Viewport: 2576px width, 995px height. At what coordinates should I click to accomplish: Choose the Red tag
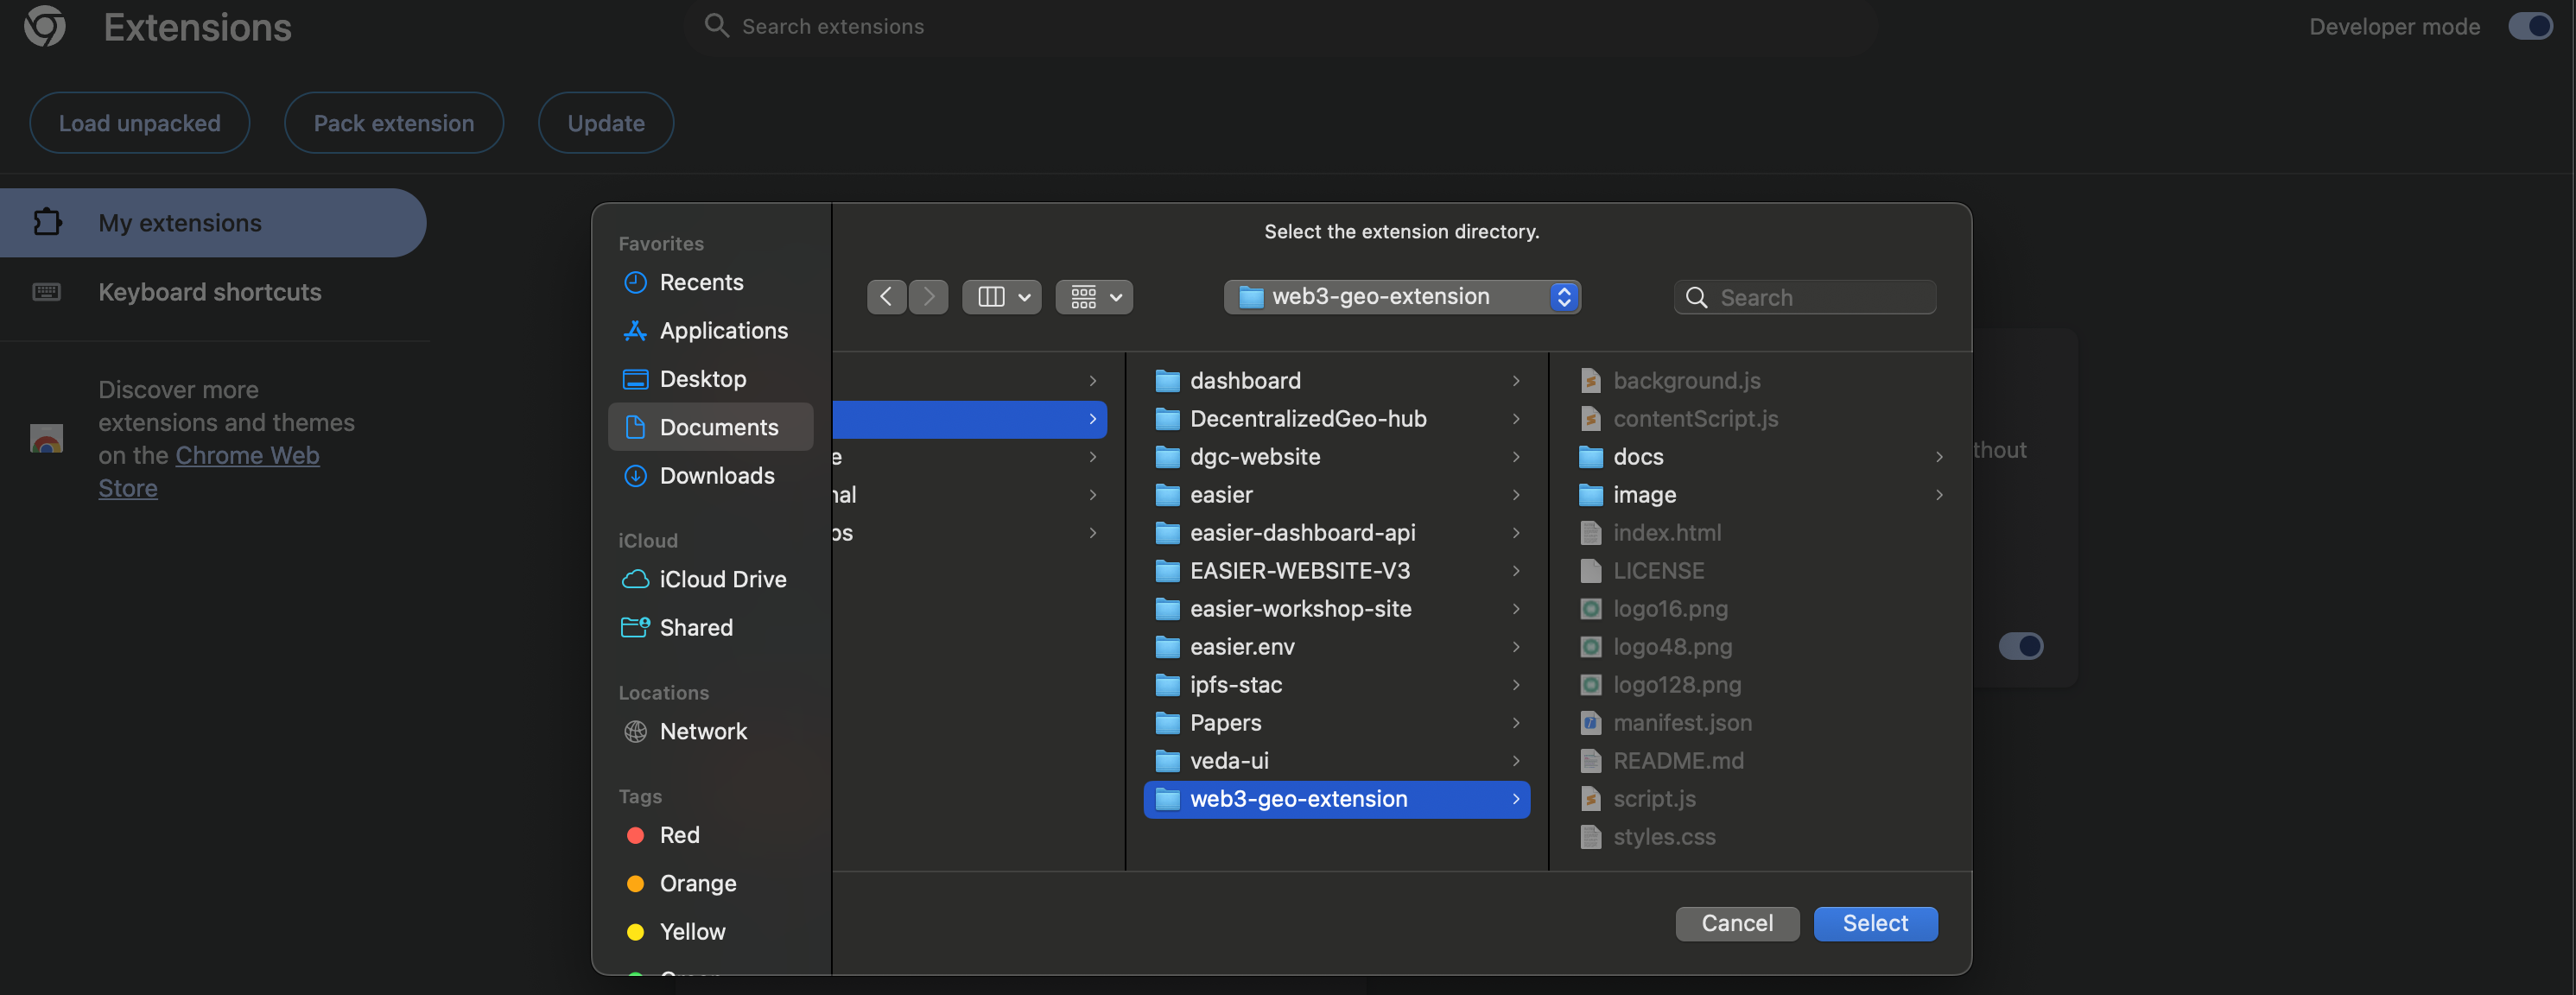pos(711,835)
